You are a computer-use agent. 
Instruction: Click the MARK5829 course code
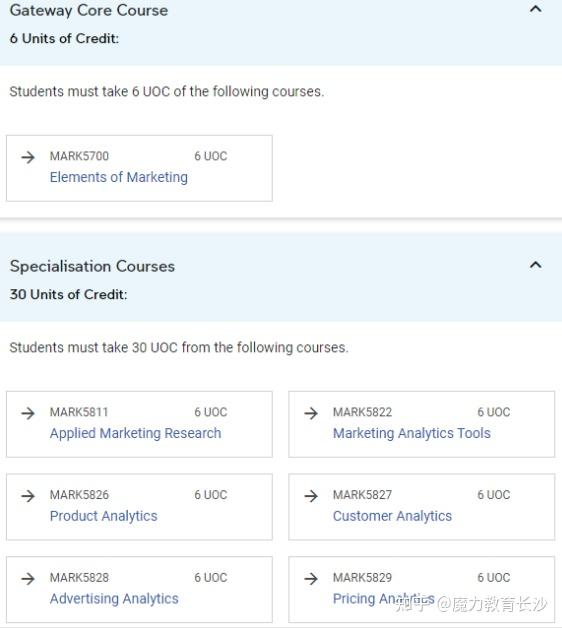tap(363, 578)
